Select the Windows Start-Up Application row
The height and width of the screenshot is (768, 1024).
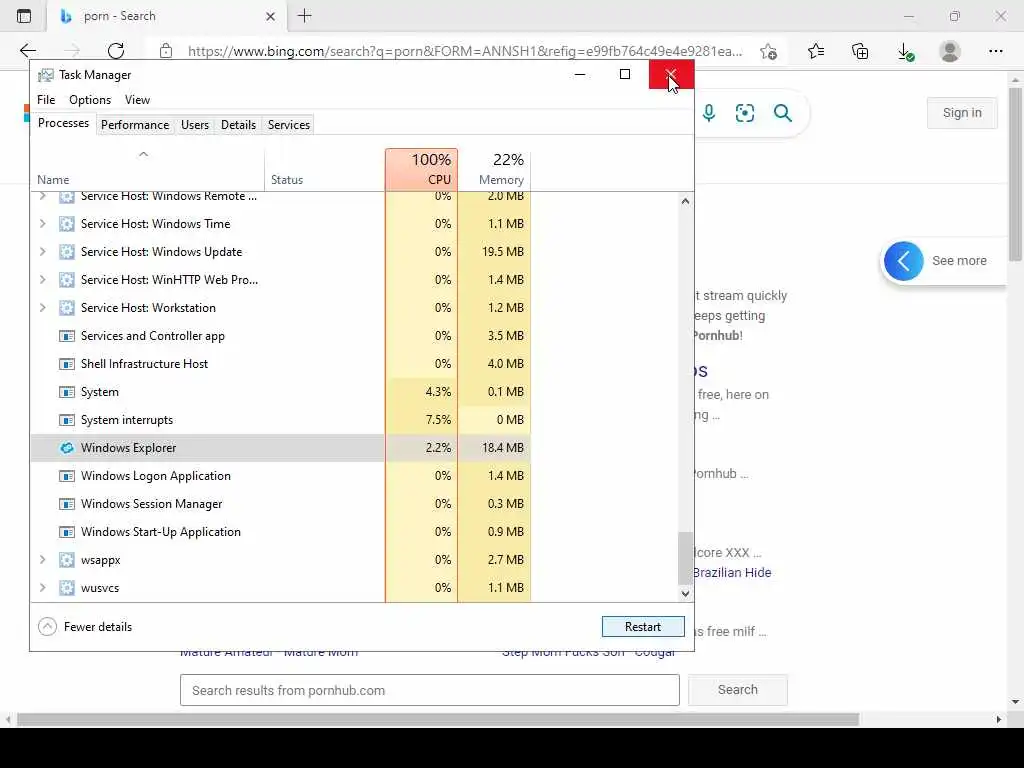coord(281,532)
